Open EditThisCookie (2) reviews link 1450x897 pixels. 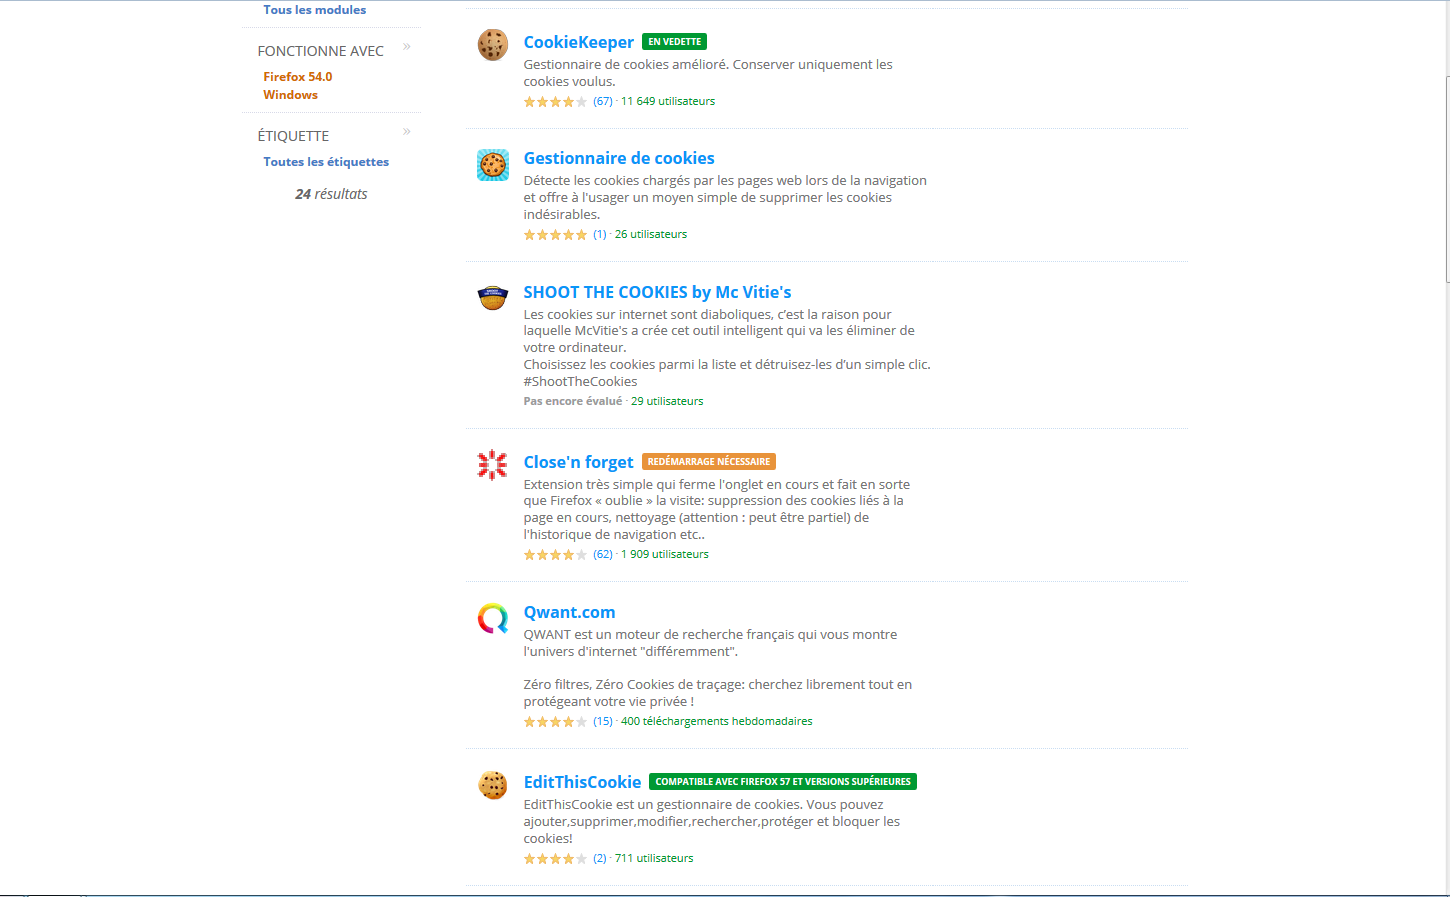tap(599, 858)
